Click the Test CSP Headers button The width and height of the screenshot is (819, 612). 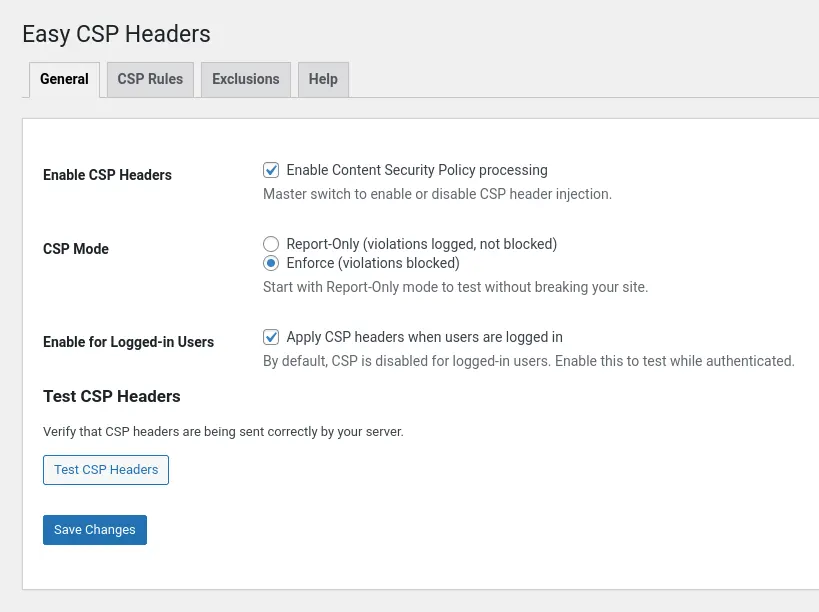106,470
